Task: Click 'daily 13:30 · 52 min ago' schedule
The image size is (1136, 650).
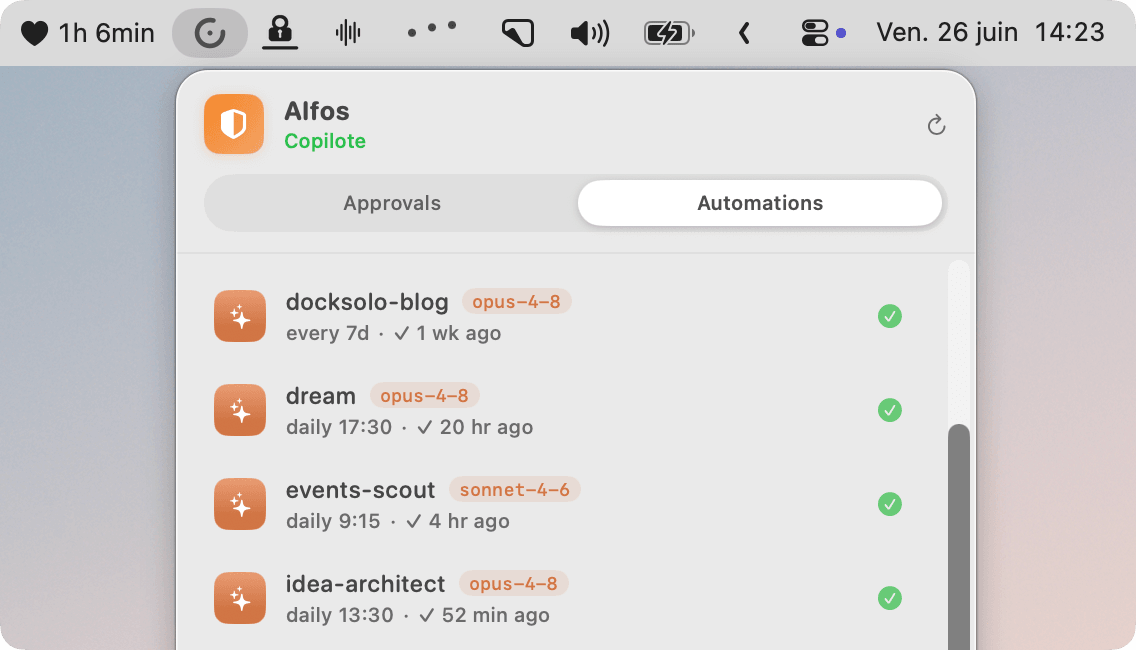Action: pyautogui.click(x=418, y=615)
